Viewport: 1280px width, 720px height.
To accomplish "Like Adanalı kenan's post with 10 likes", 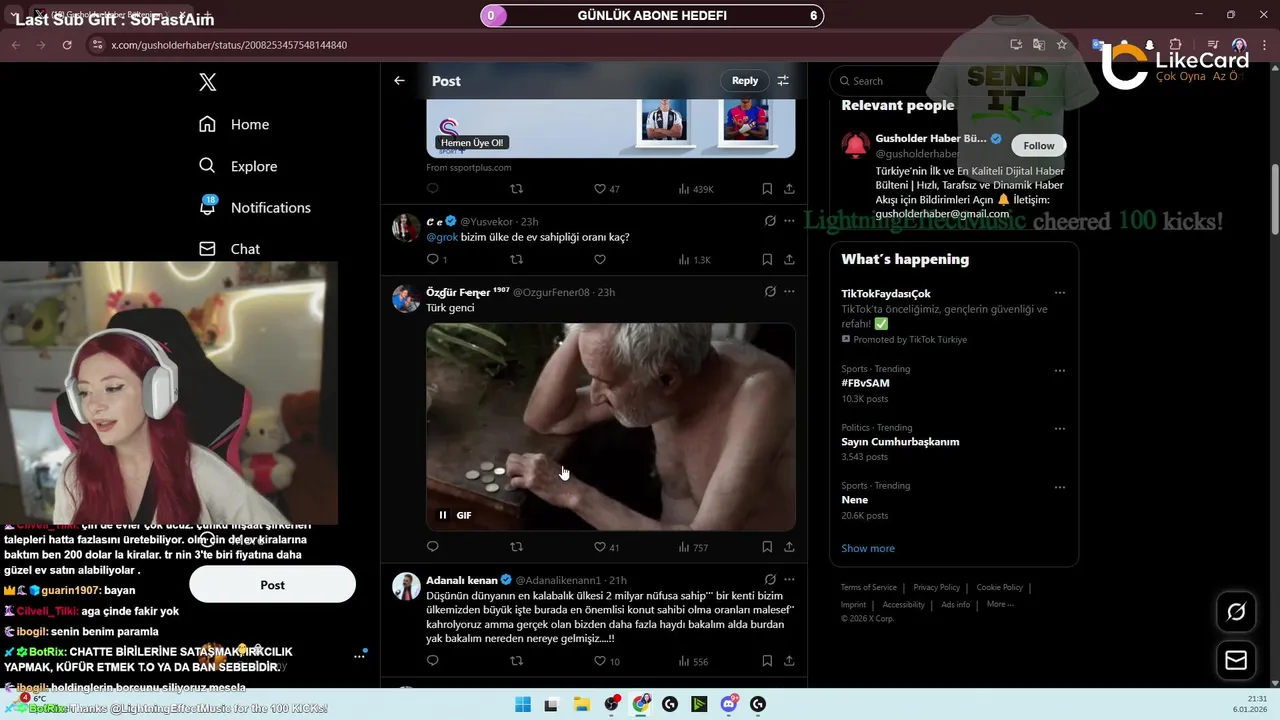I will click(x=607, y=661).
